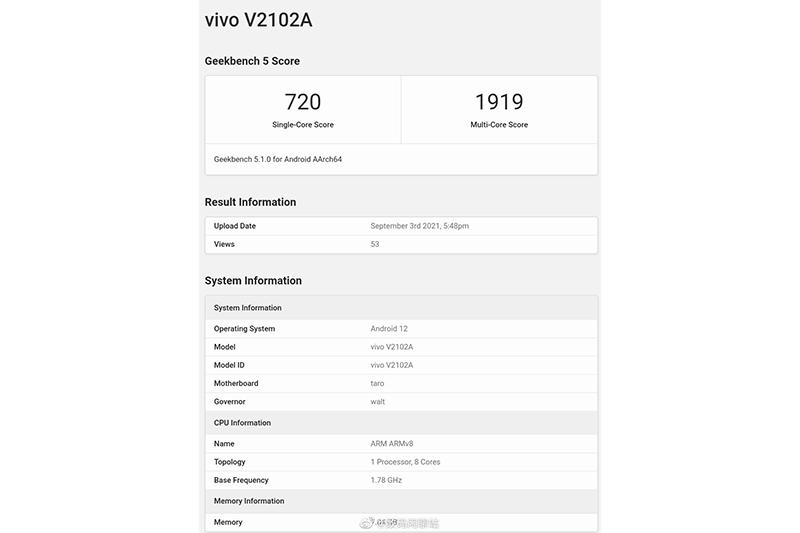Viewport: 800px width, 533px height.
Task: Click the September 3rd 2021 date value
Action: [x=419, y=226]
